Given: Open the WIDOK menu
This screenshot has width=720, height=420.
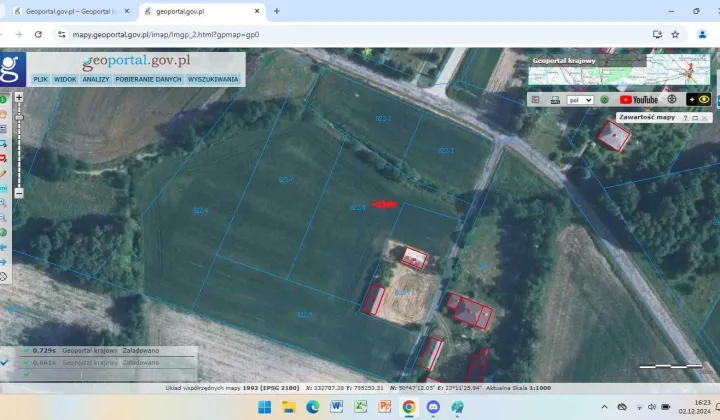Looking at the screenshot, I should pos(65,79).
